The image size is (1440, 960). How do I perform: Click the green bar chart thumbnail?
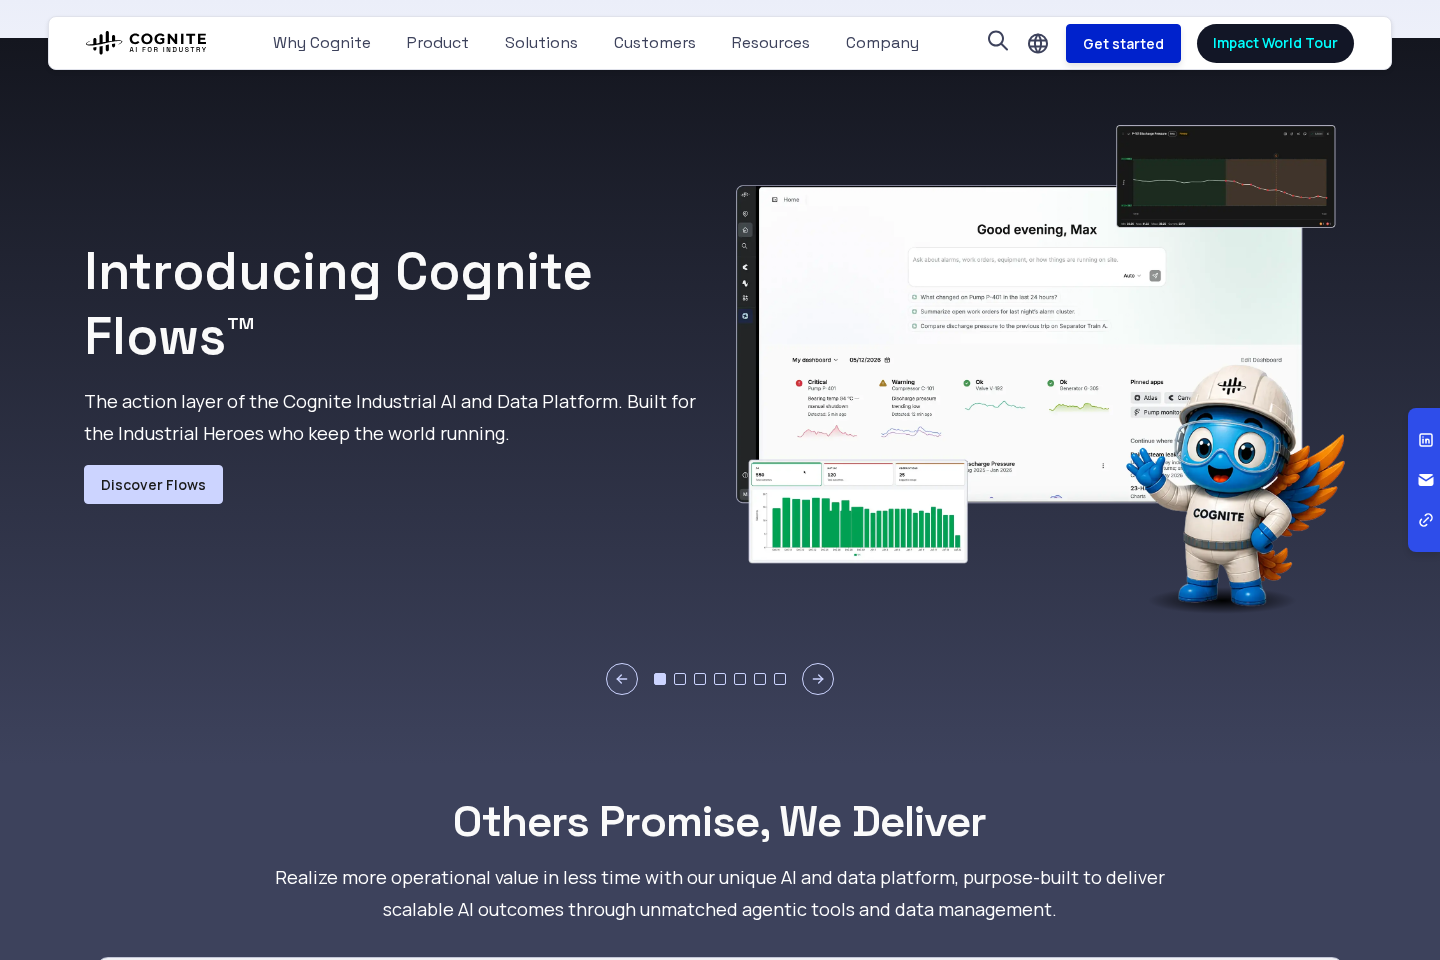858,511
